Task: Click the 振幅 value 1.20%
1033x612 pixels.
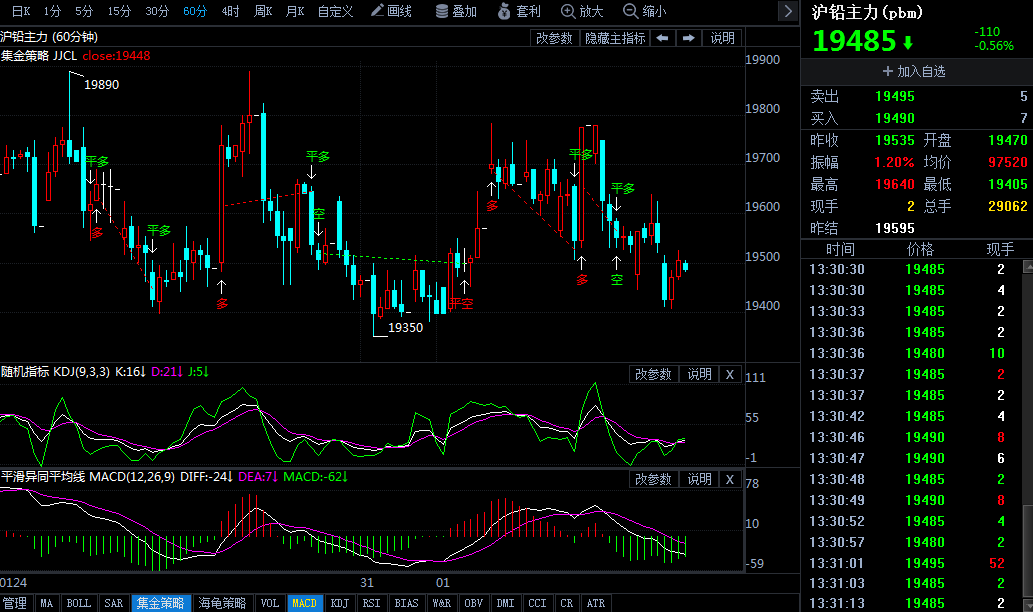Action: (x=894, y=162)
